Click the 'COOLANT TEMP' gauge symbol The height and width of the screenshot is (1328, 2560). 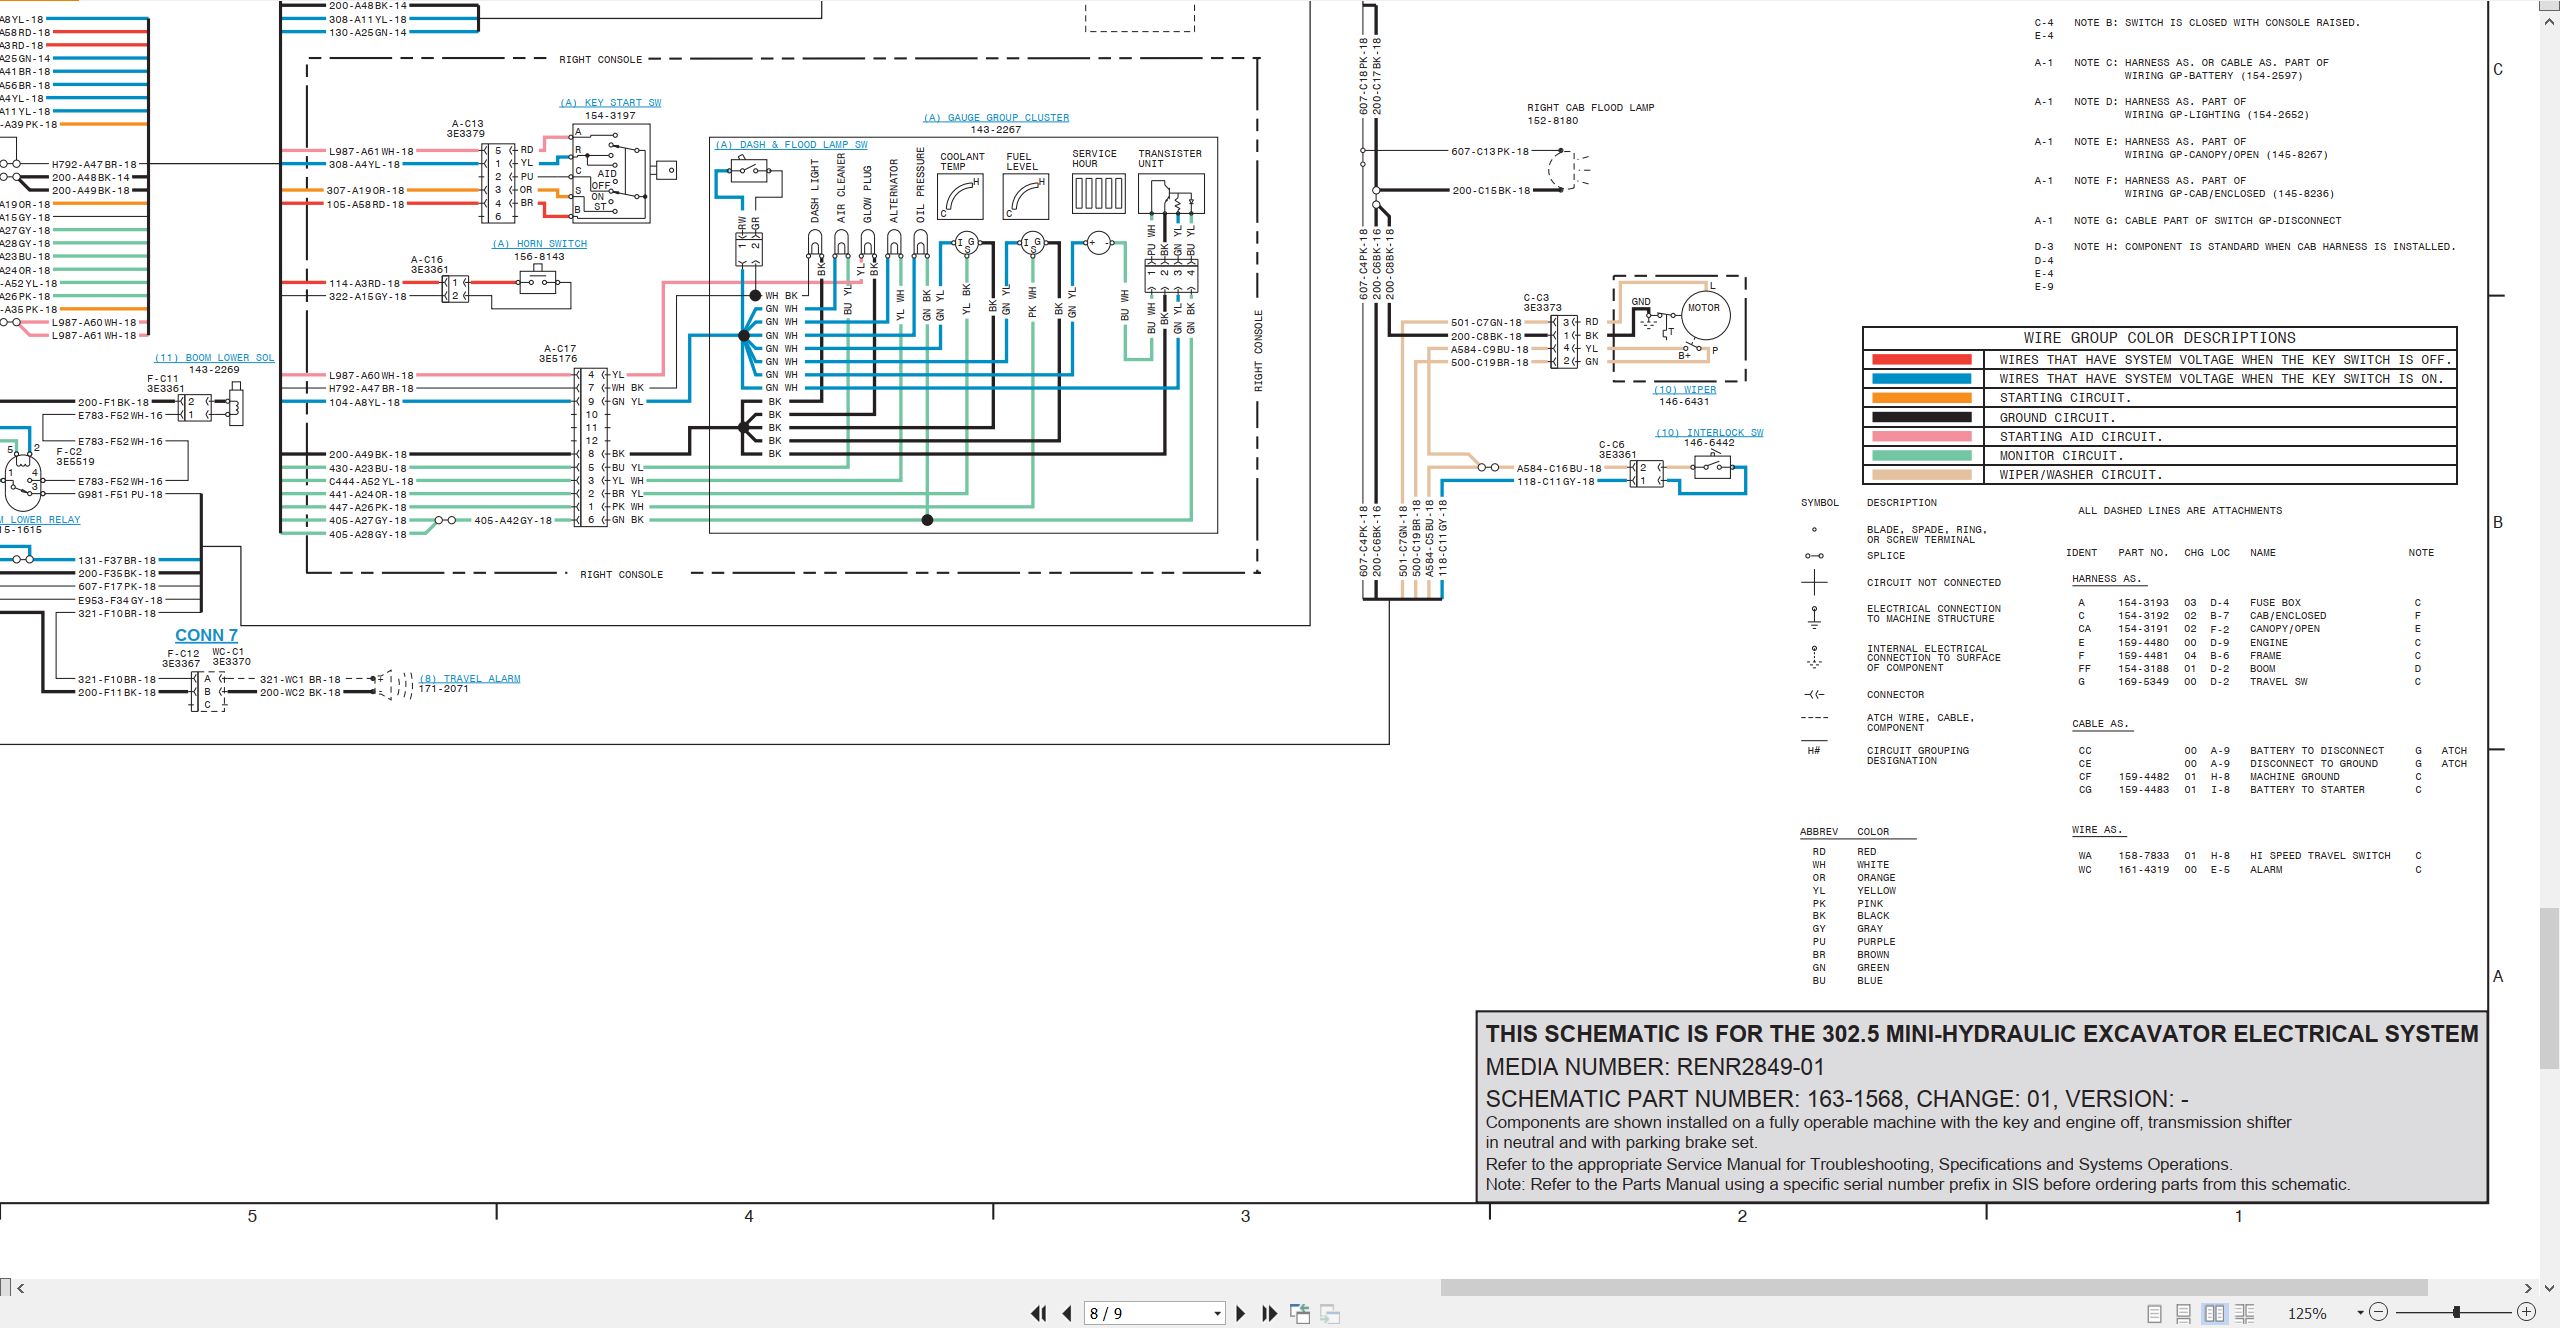pos(960,197)
